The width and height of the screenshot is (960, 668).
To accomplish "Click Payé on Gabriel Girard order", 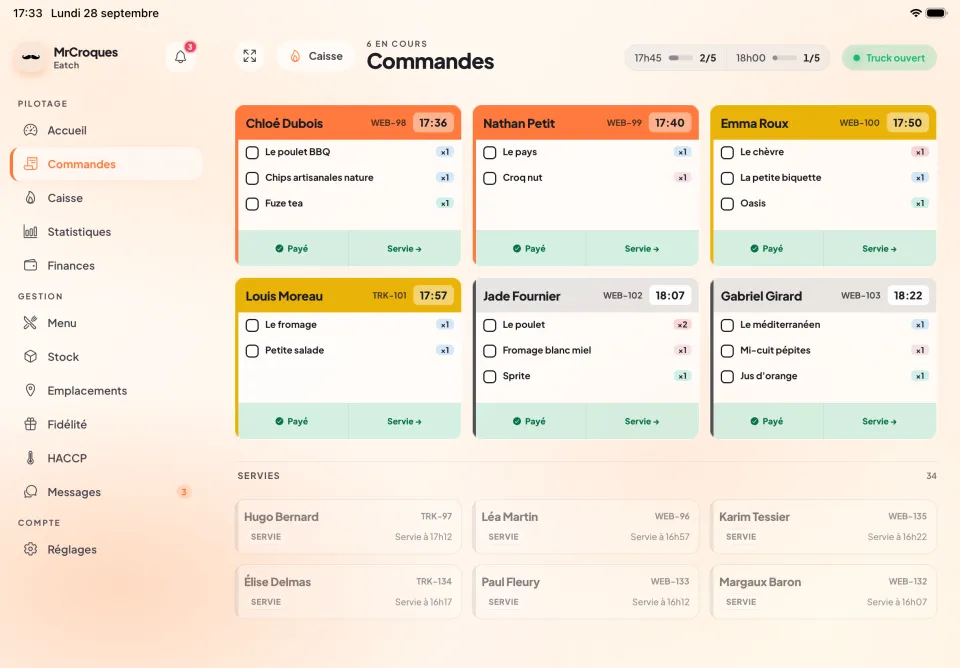I will point(768,421).
